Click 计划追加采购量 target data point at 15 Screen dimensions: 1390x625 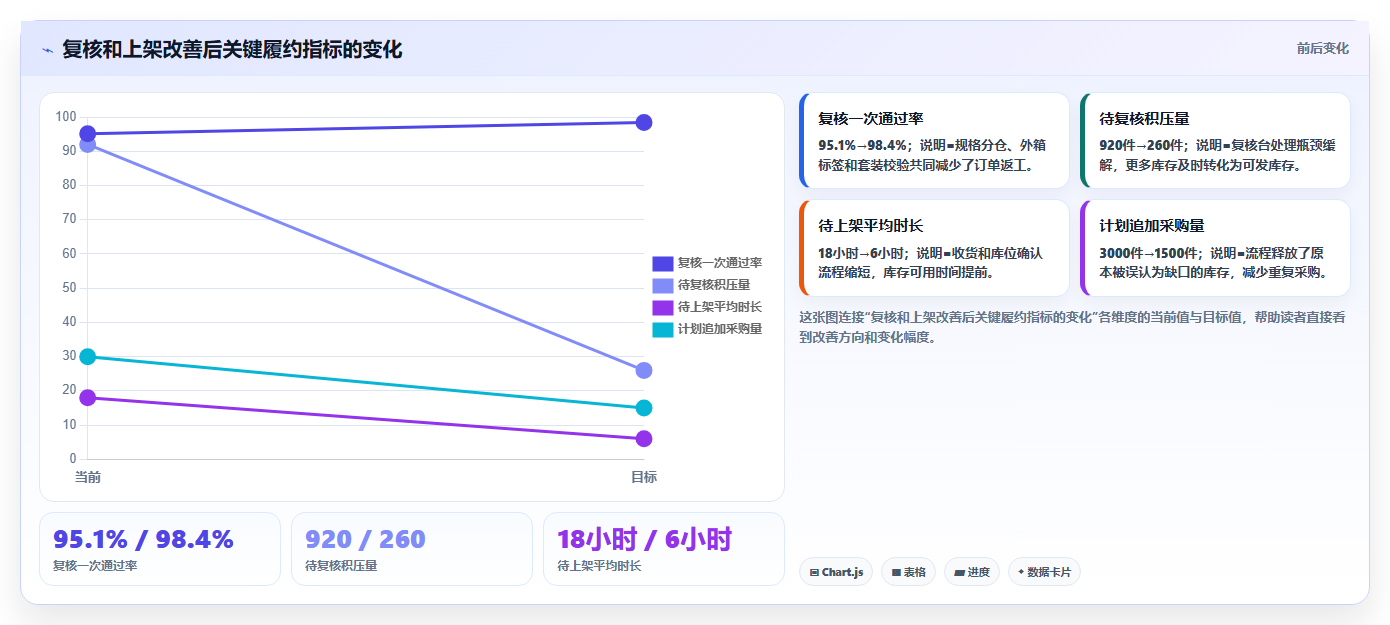[644, 408]
